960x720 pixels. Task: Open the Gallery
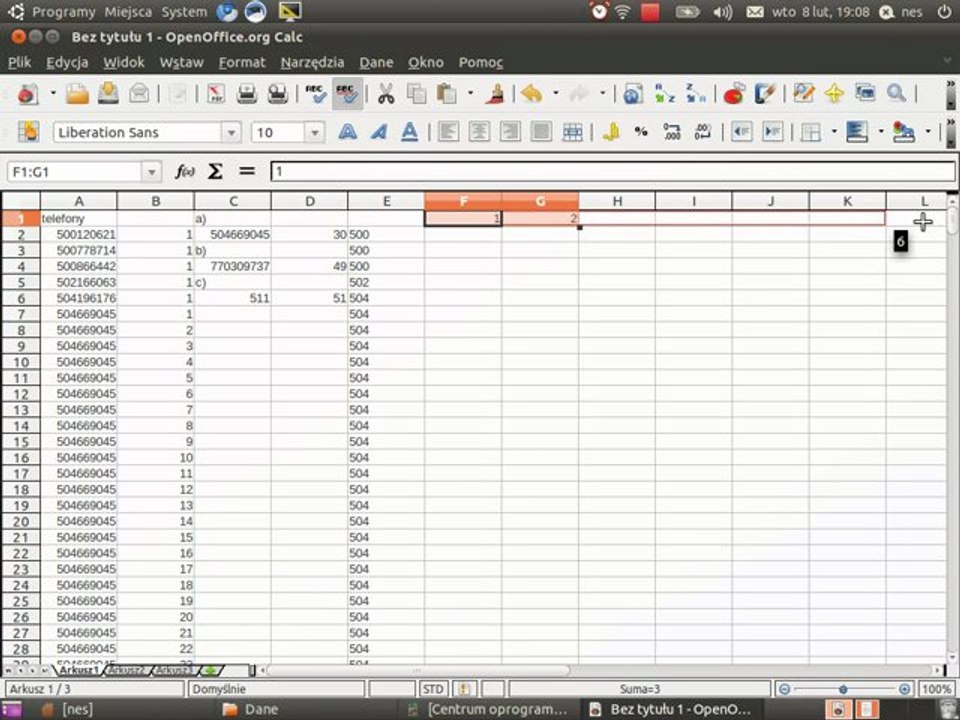(865, 94)
